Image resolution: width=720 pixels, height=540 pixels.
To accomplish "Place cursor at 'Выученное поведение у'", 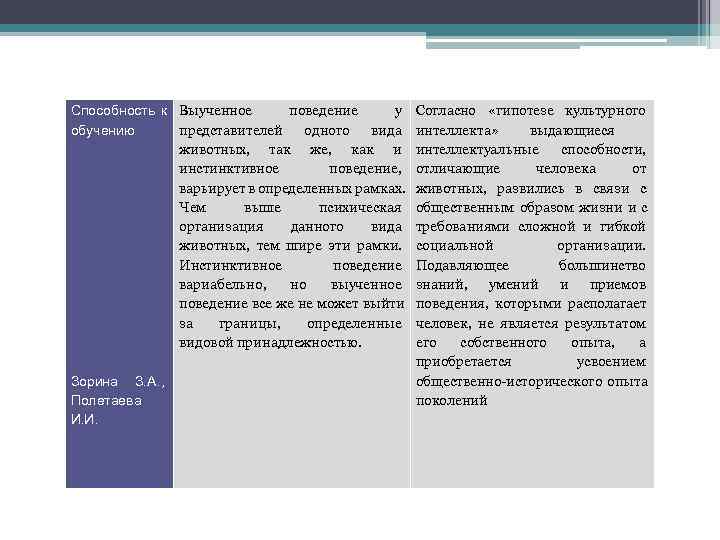I will [291, 111].
